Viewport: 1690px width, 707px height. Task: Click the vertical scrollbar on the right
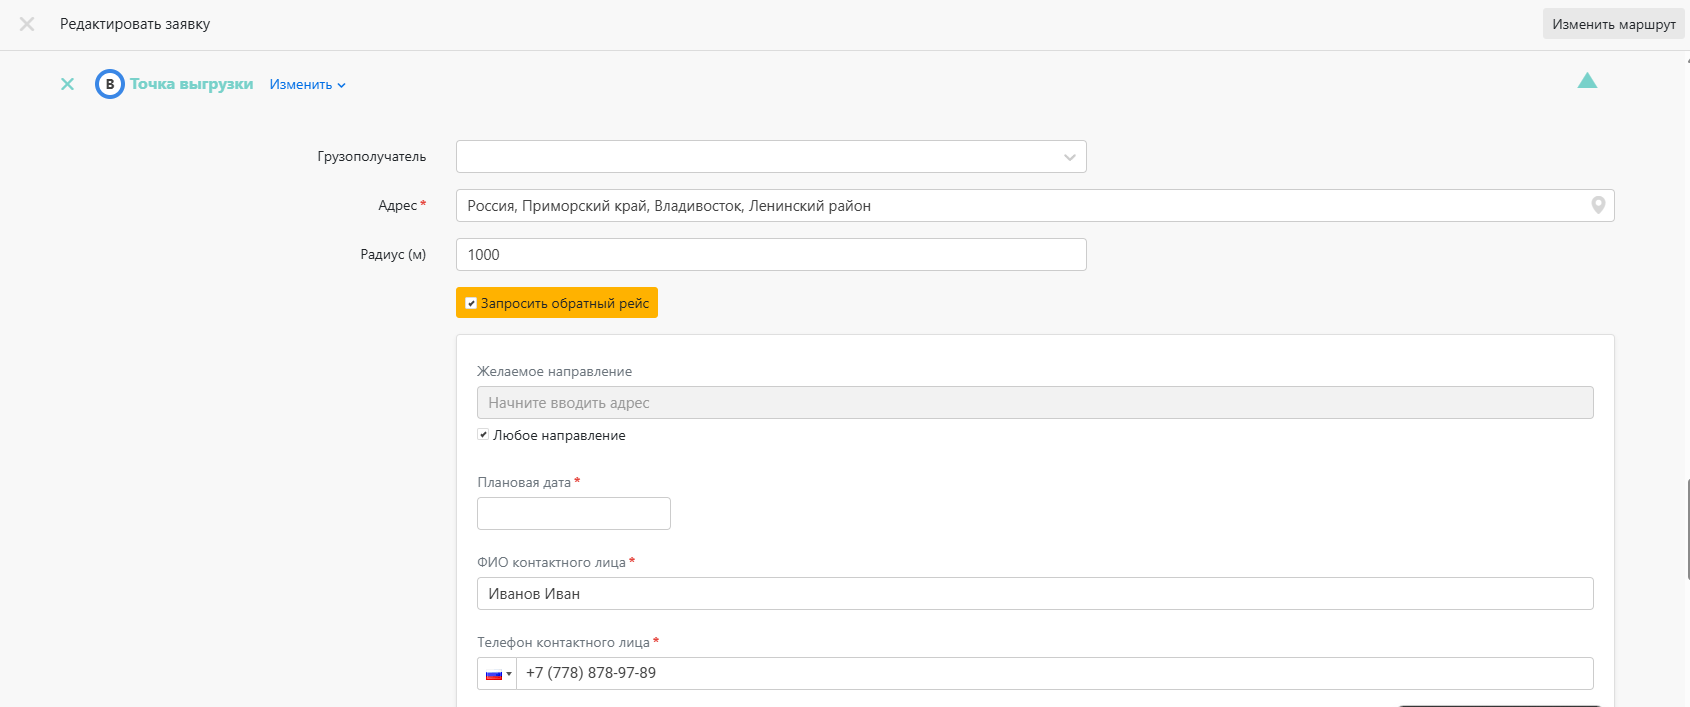point(1687,530)
